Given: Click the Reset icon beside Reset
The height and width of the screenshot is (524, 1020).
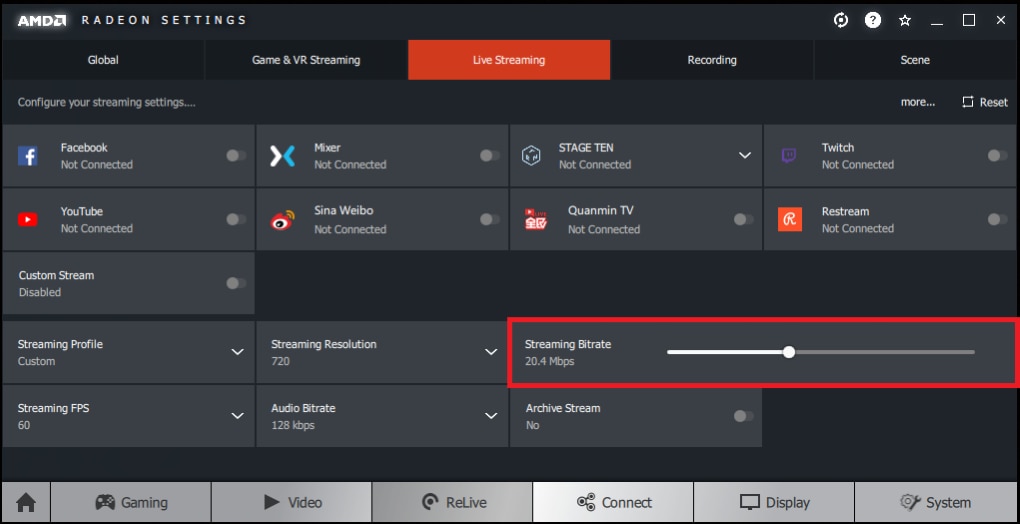Looking at the screenshot, I should (968, 102).
